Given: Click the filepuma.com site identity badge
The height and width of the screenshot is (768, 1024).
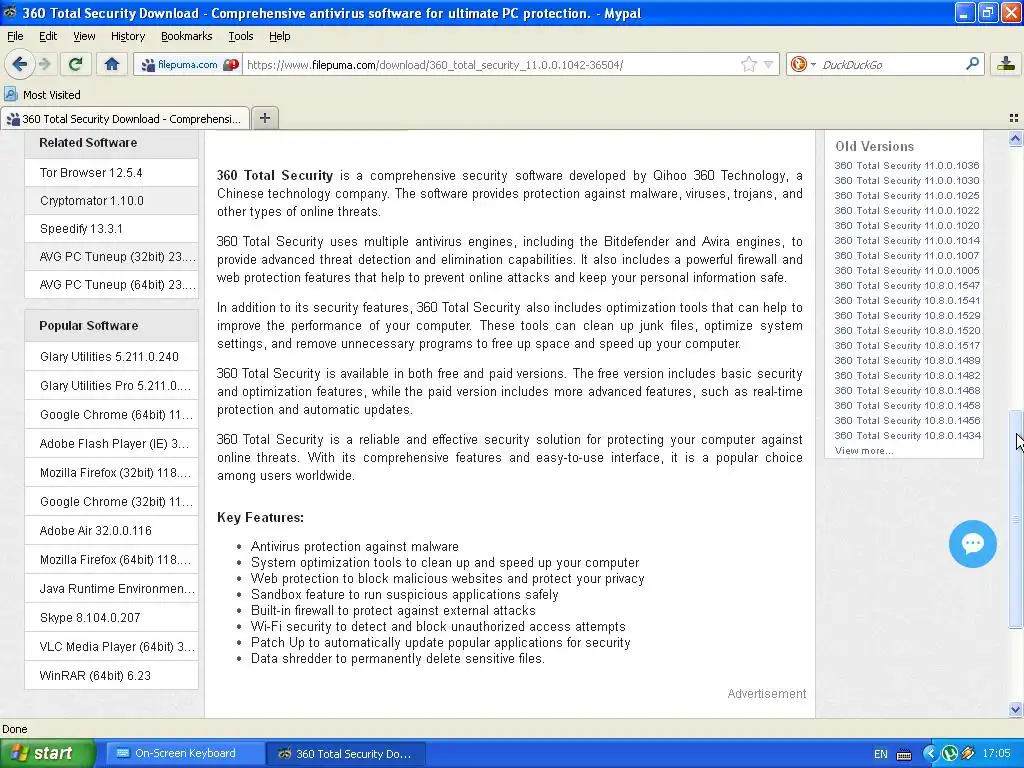Looking at the screenshot, I should tap(188, 65).
